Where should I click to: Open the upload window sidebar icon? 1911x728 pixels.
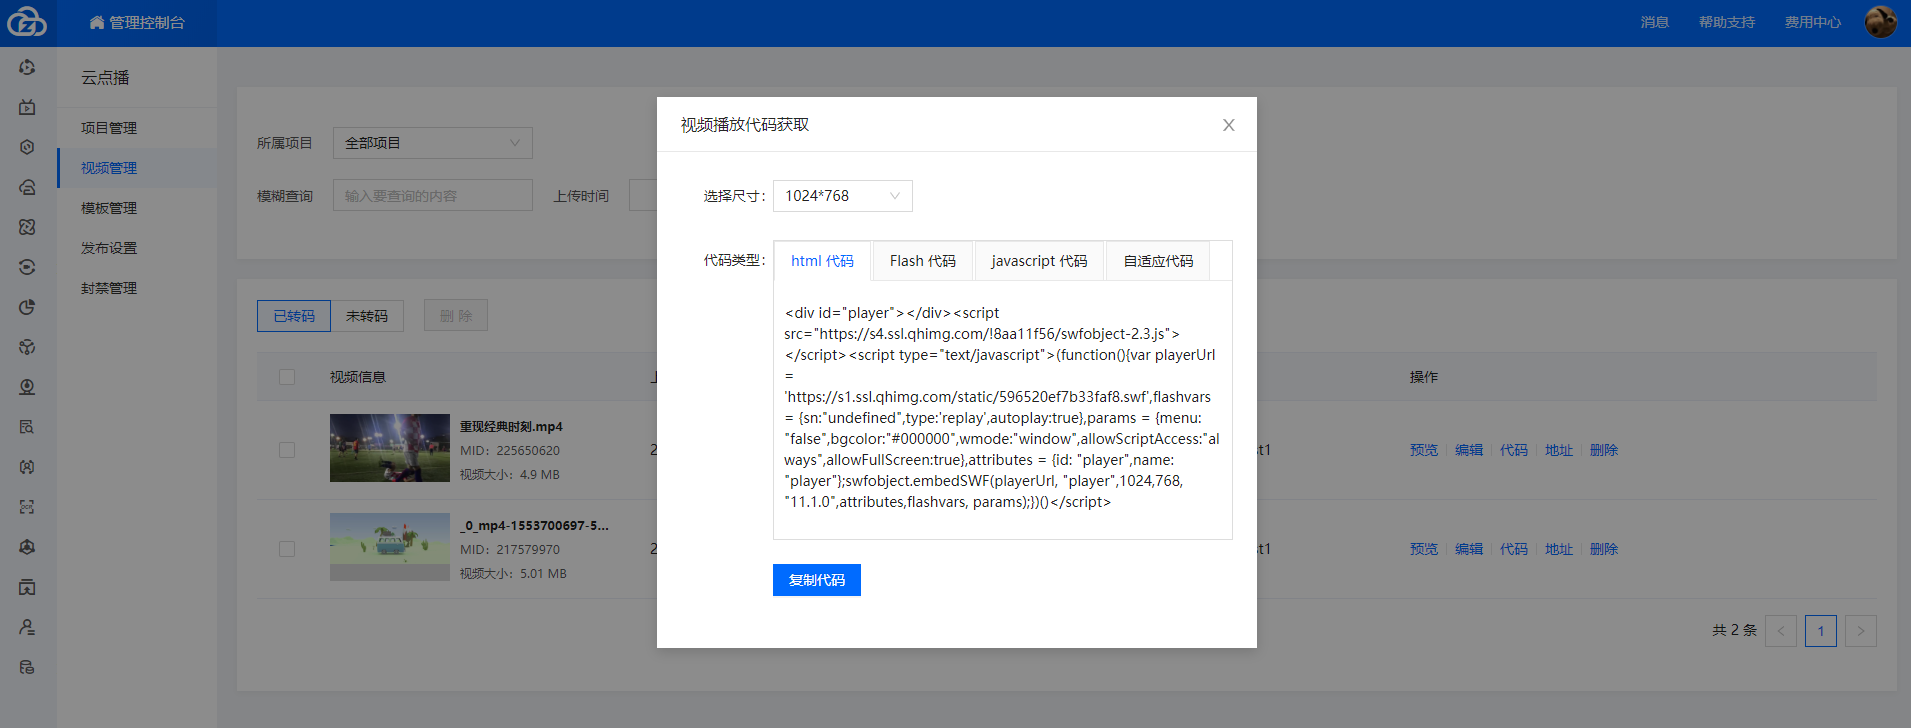point(27,587)
